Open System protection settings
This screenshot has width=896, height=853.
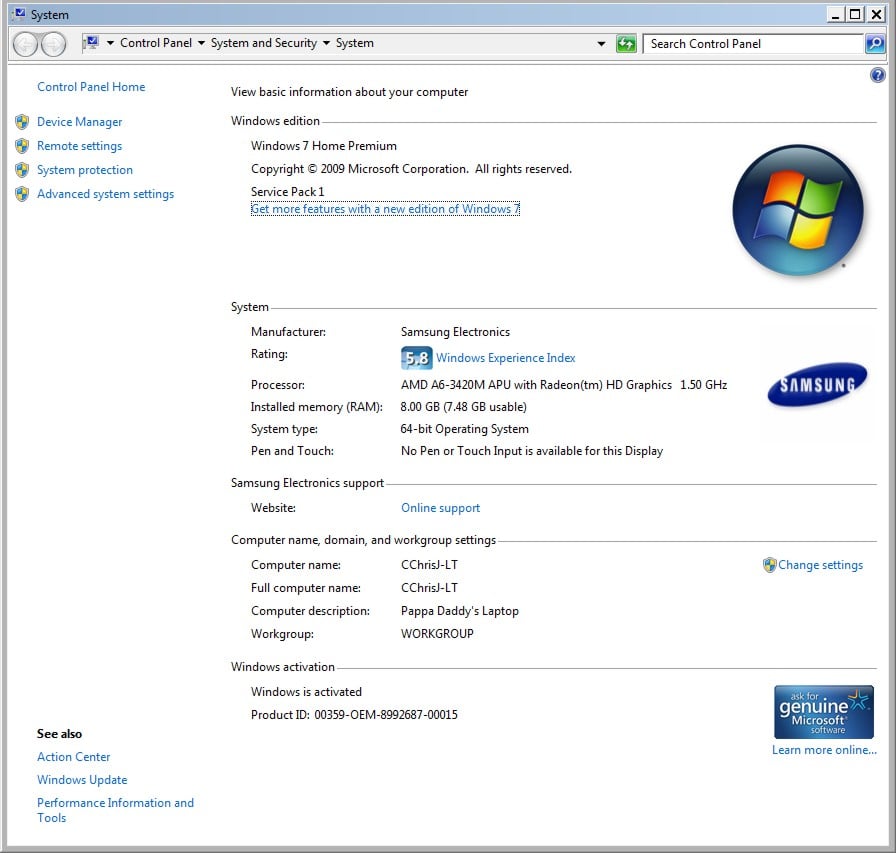(85, 170)
